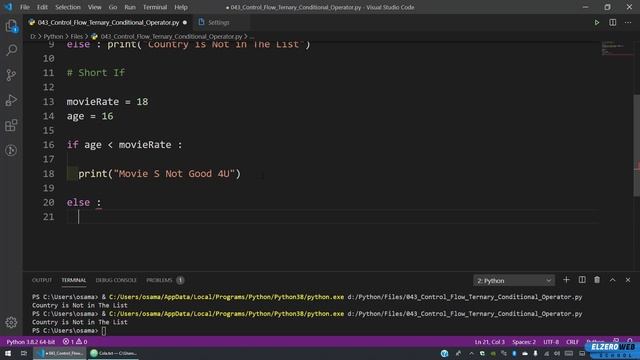Image resolution: width=640 pixels, height=360 pixels.
Task: Click the Python 3.8.2 64-bit interpreter selector
Action: tap(31, 342)
